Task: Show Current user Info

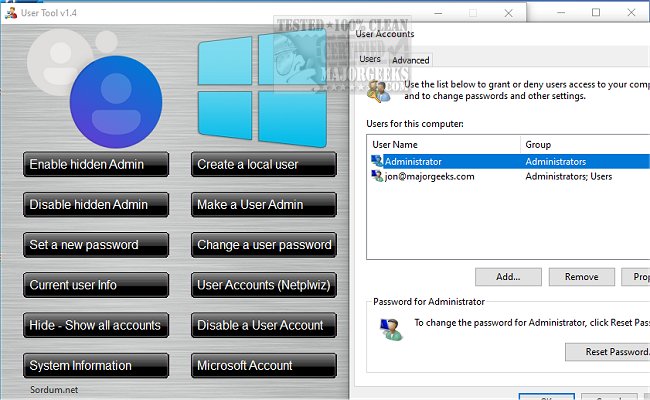Action: click(96, 285)
